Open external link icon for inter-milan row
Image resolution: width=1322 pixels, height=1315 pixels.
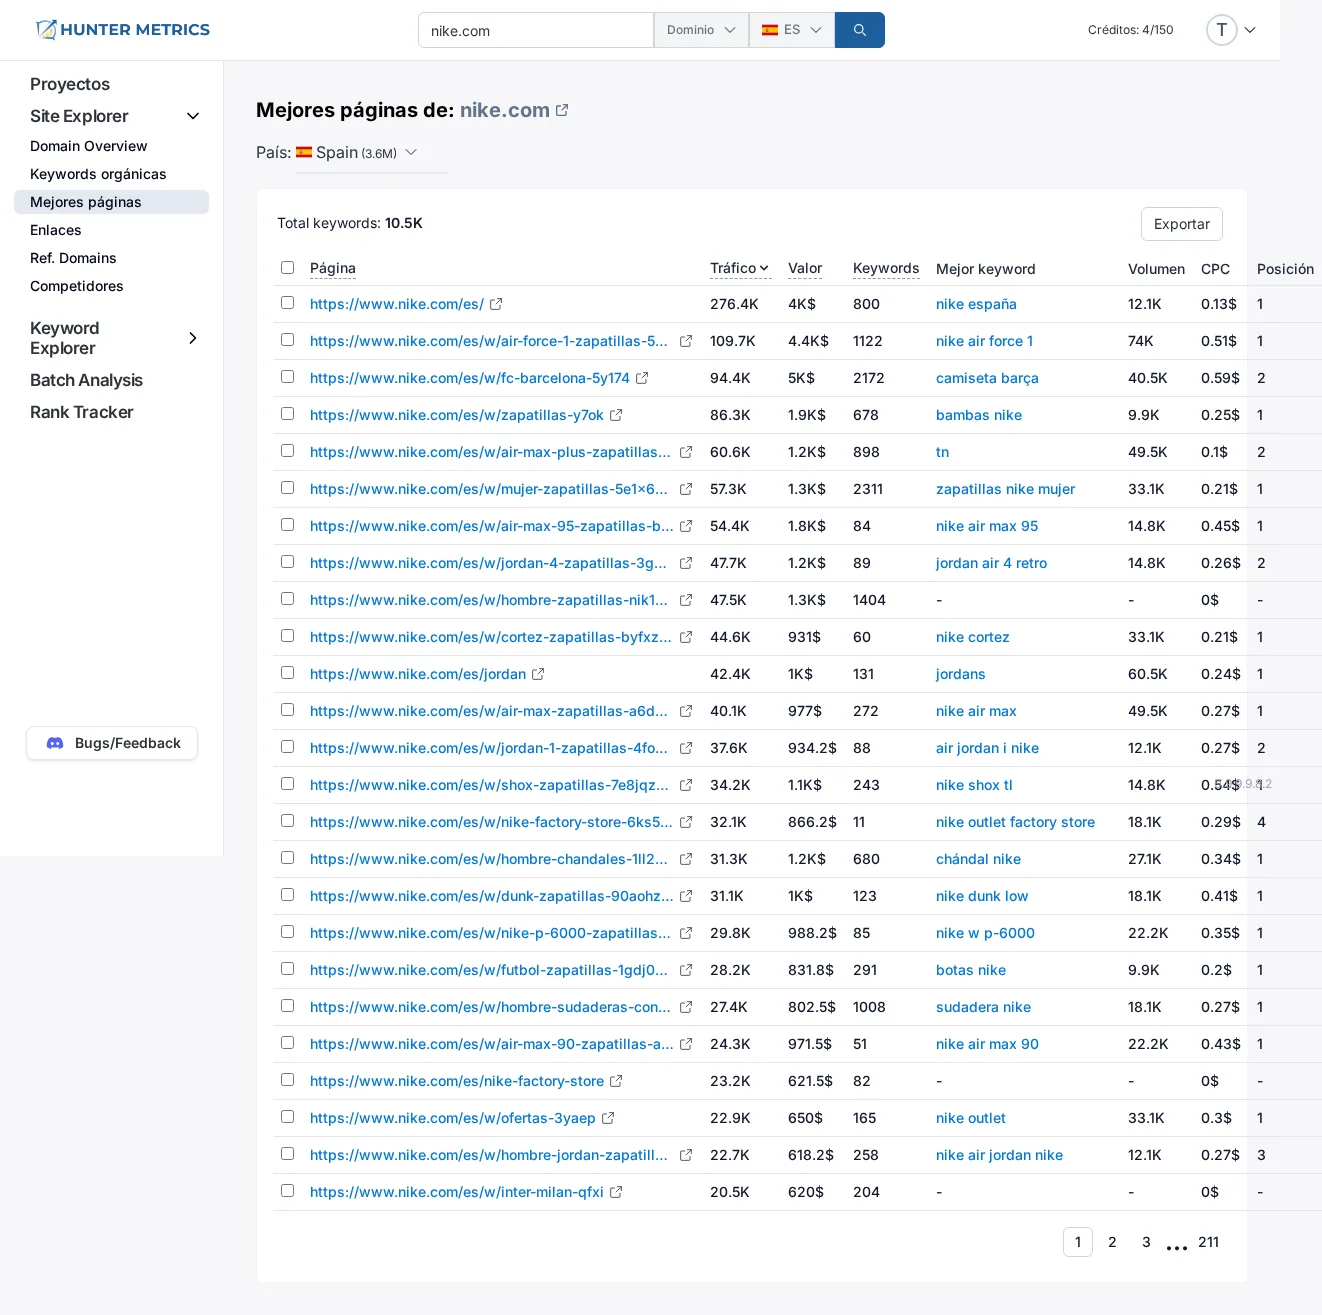[616, 1192]
